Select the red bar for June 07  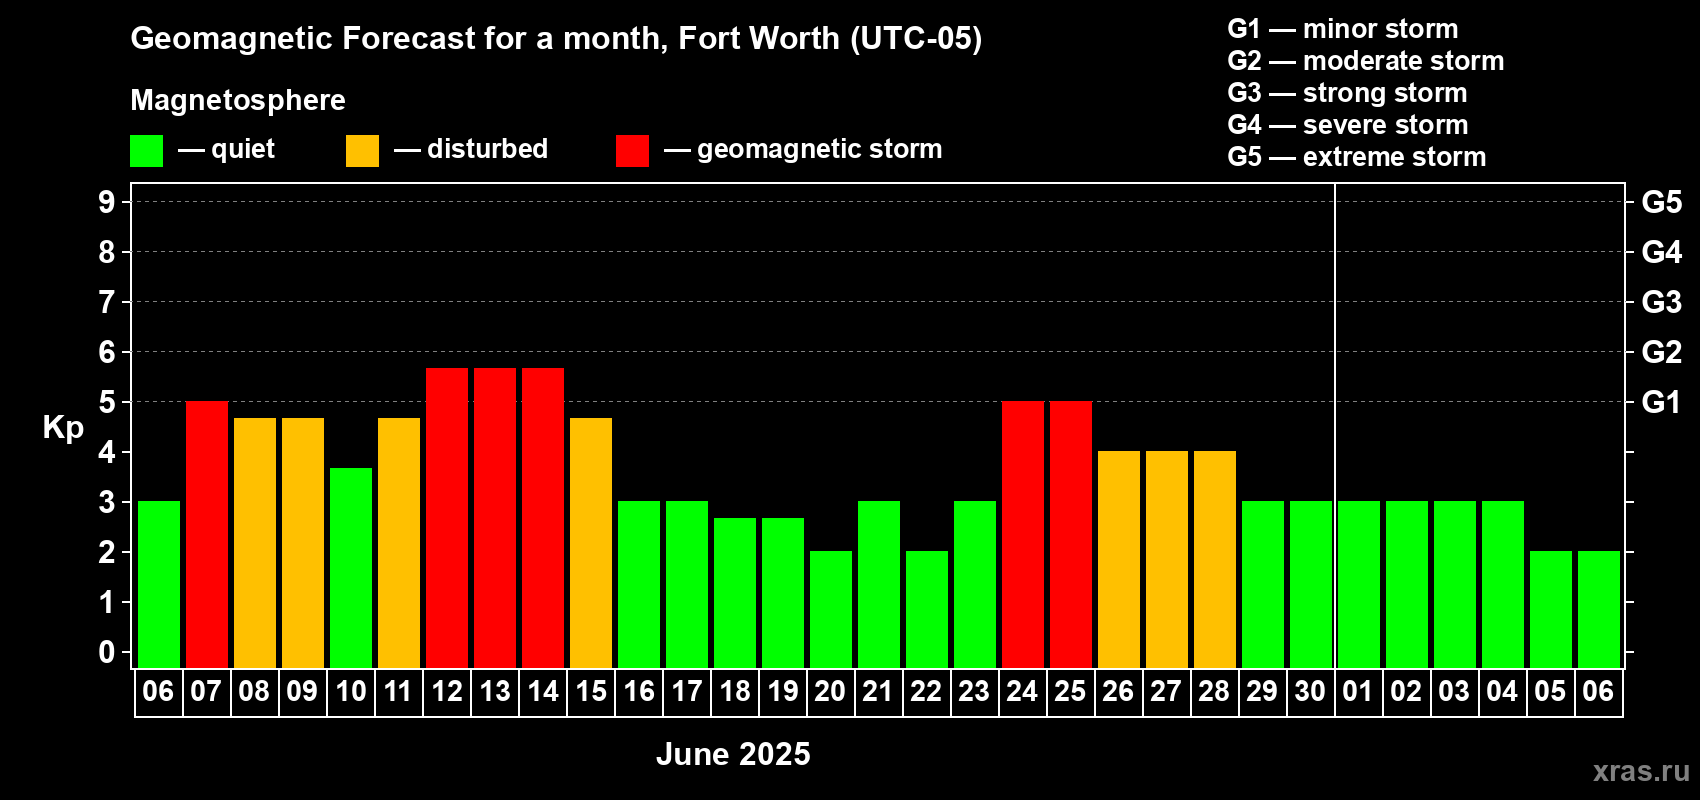[x=207, y=535]
